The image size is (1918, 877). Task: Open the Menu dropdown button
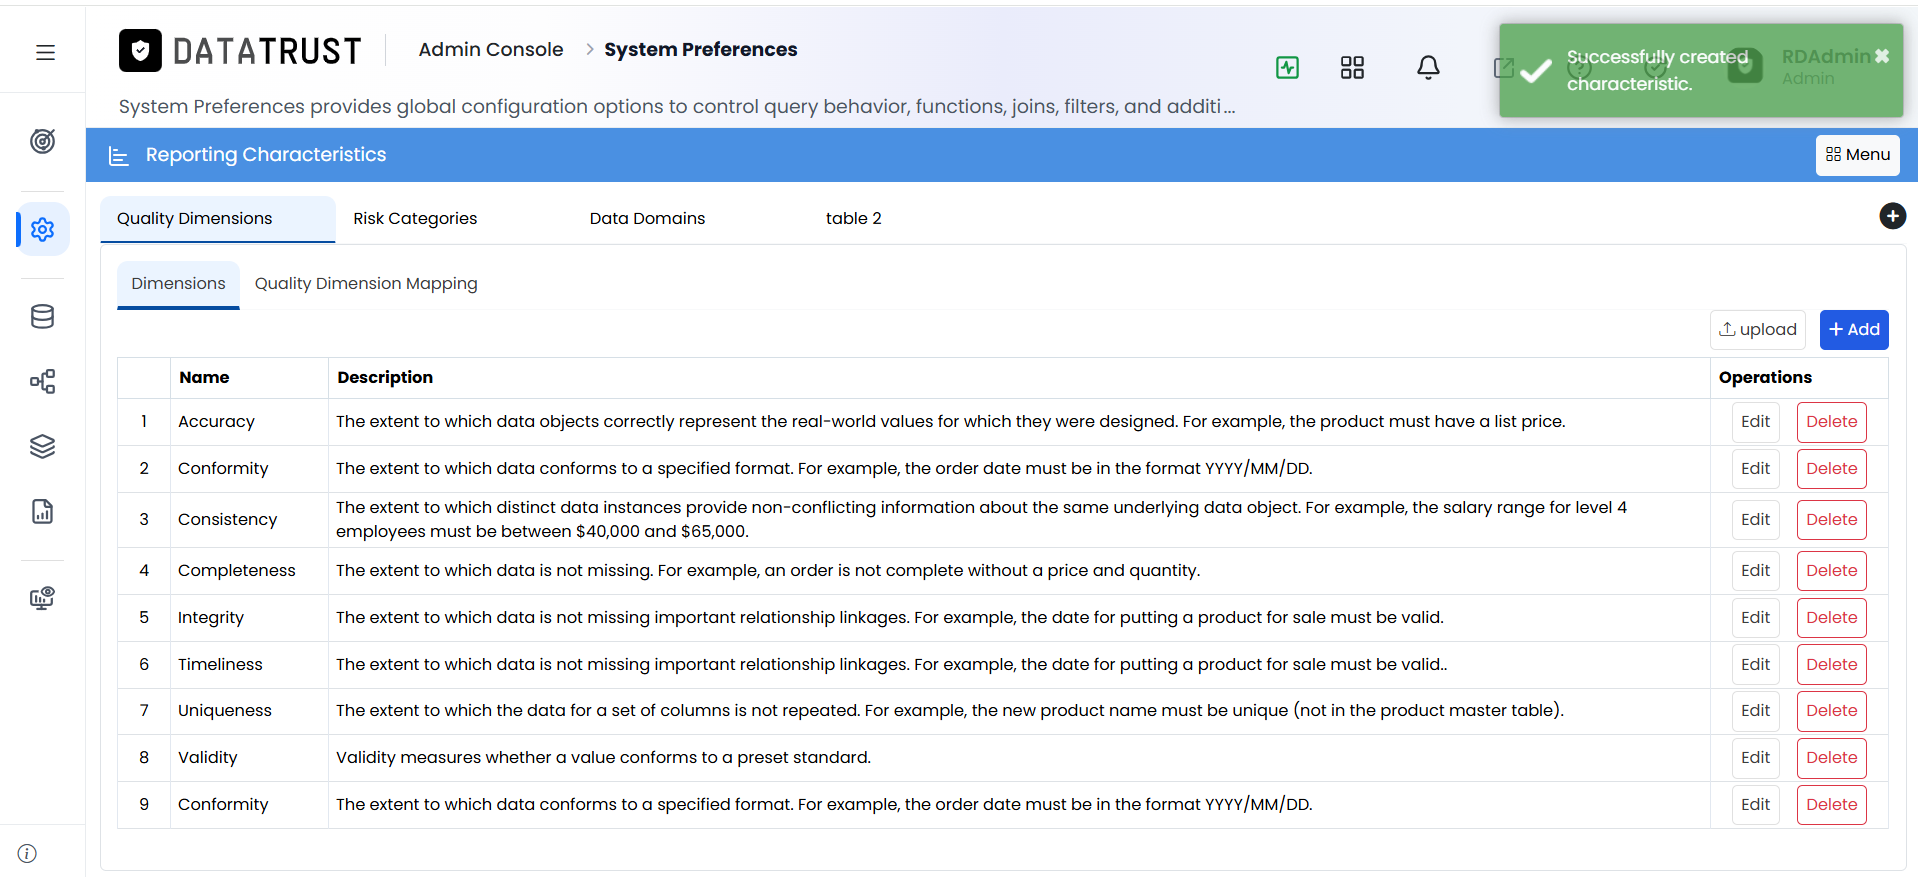[x=1857, y=155]
